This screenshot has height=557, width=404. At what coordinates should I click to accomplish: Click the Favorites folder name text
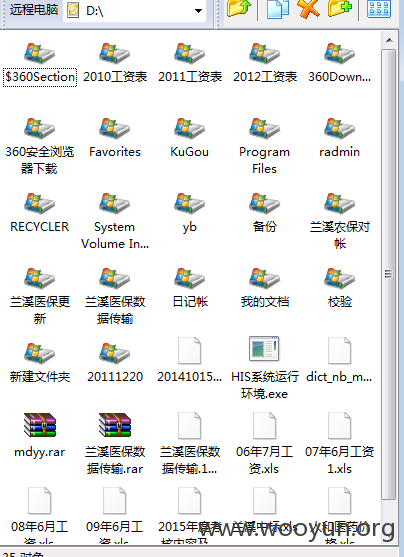[115, 152]
